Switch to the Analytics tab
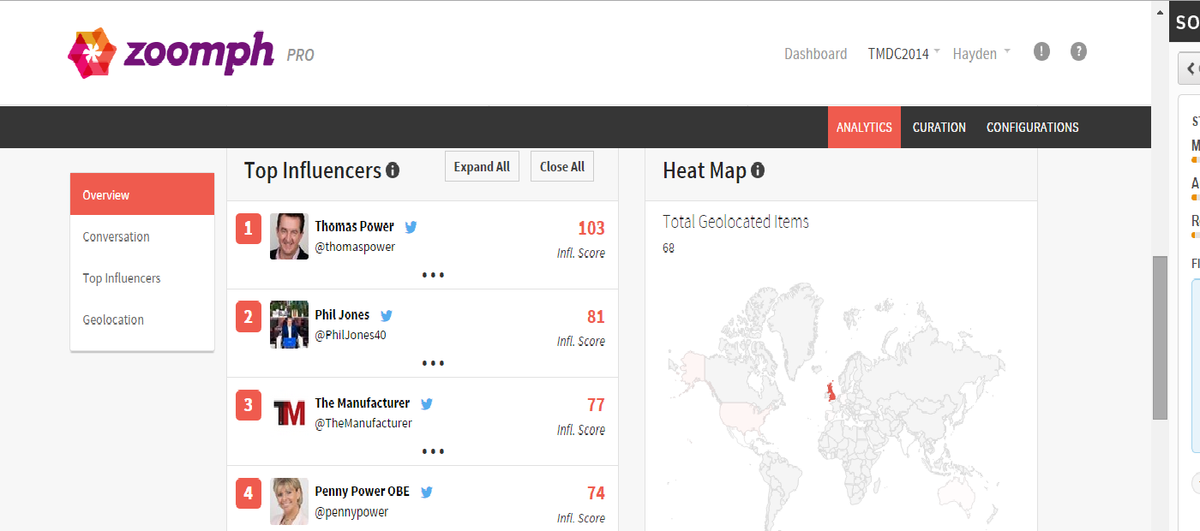This screenshot has width=1200, height=531. click(864, 127)
